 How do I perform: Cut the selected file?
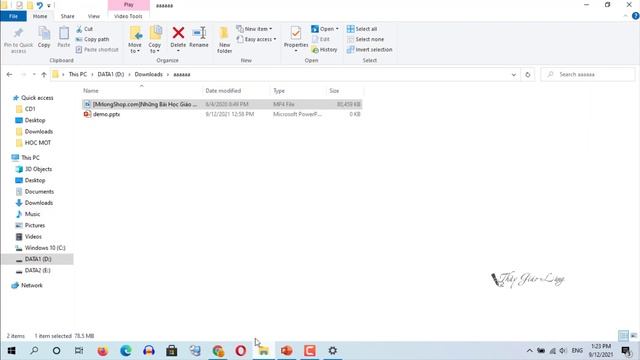(x=84, y=29)
